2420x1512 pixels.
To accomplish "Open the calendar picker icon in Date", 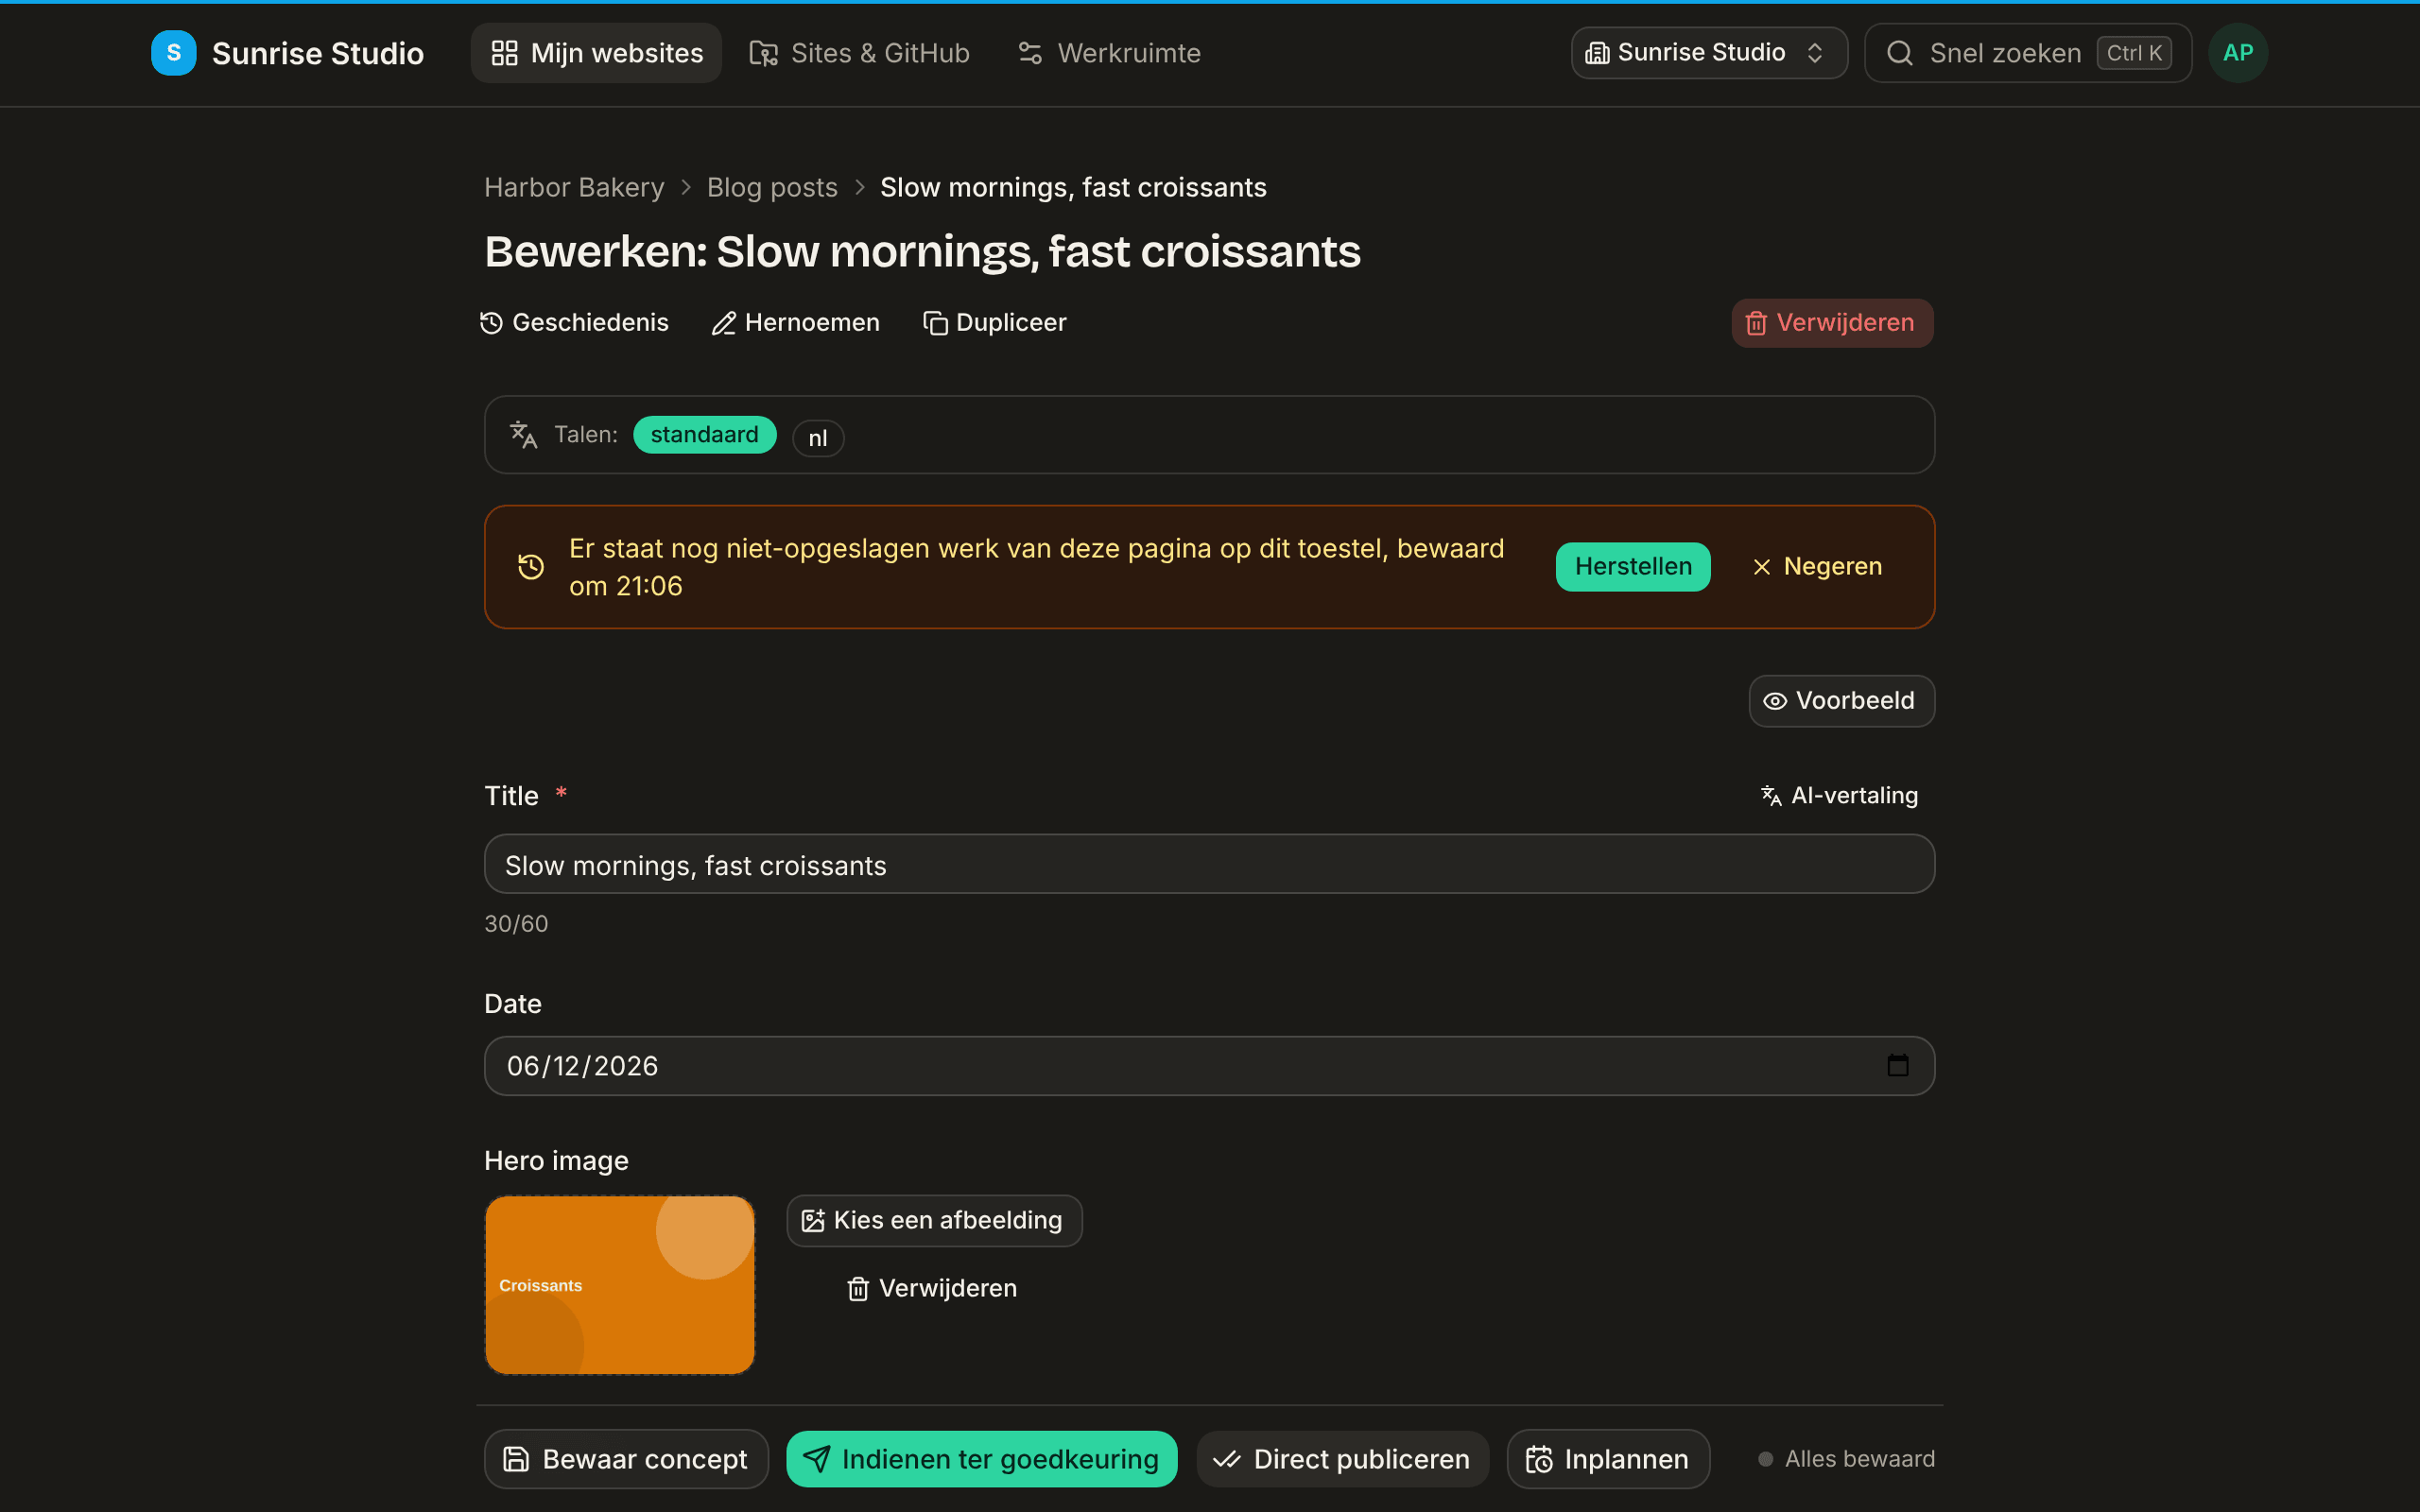I will point(1897,1066).
